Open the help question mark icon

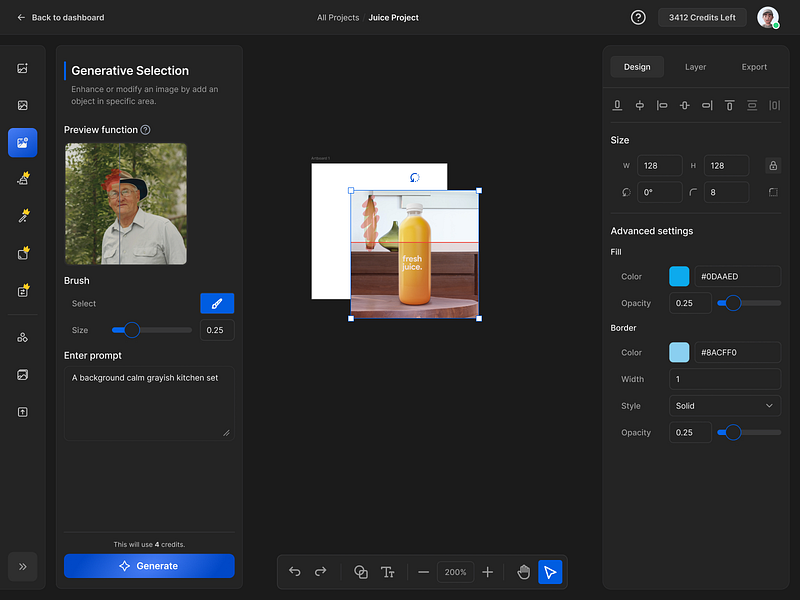638,17
